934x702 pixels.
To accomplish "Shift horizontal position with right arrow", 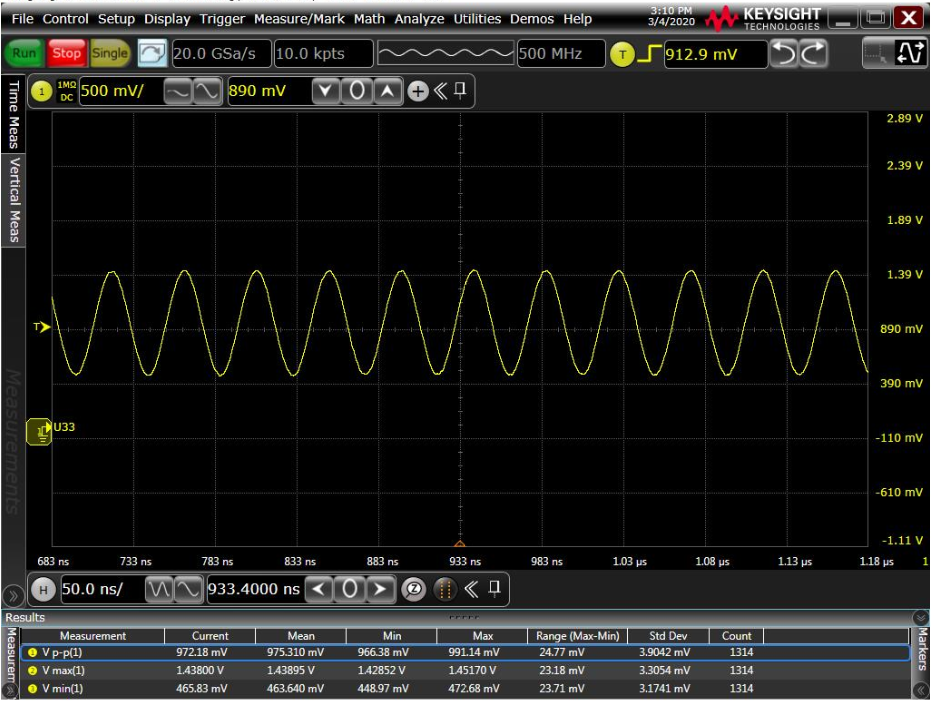I will pos(379,589).
